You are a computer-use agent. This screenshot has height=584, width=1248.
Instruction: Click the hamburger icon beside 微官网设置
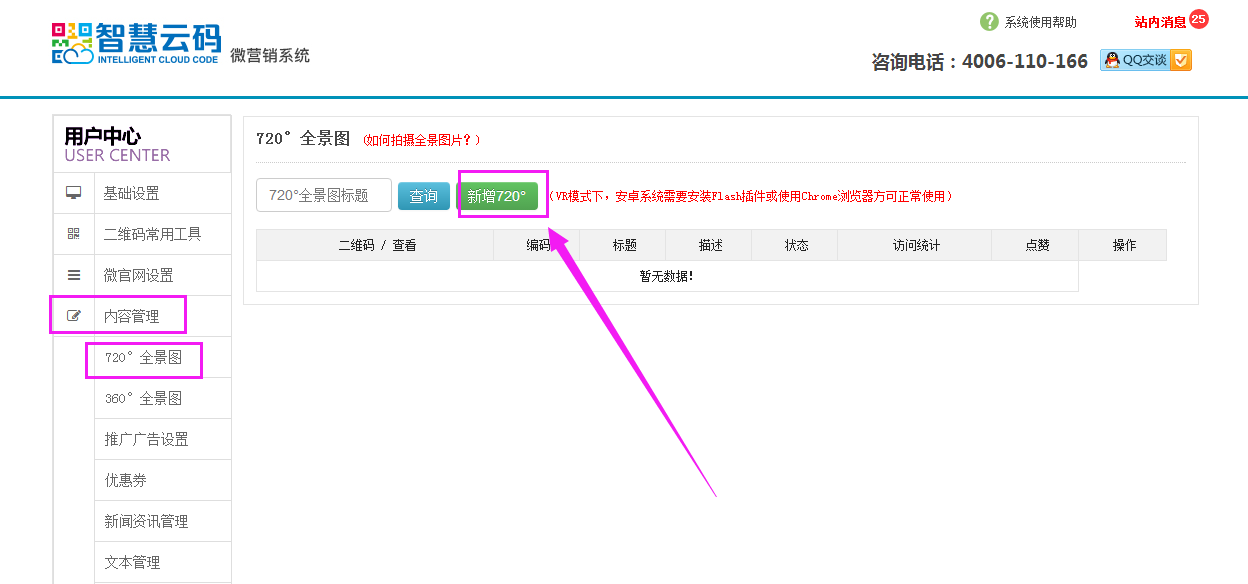tap(74, 275)
